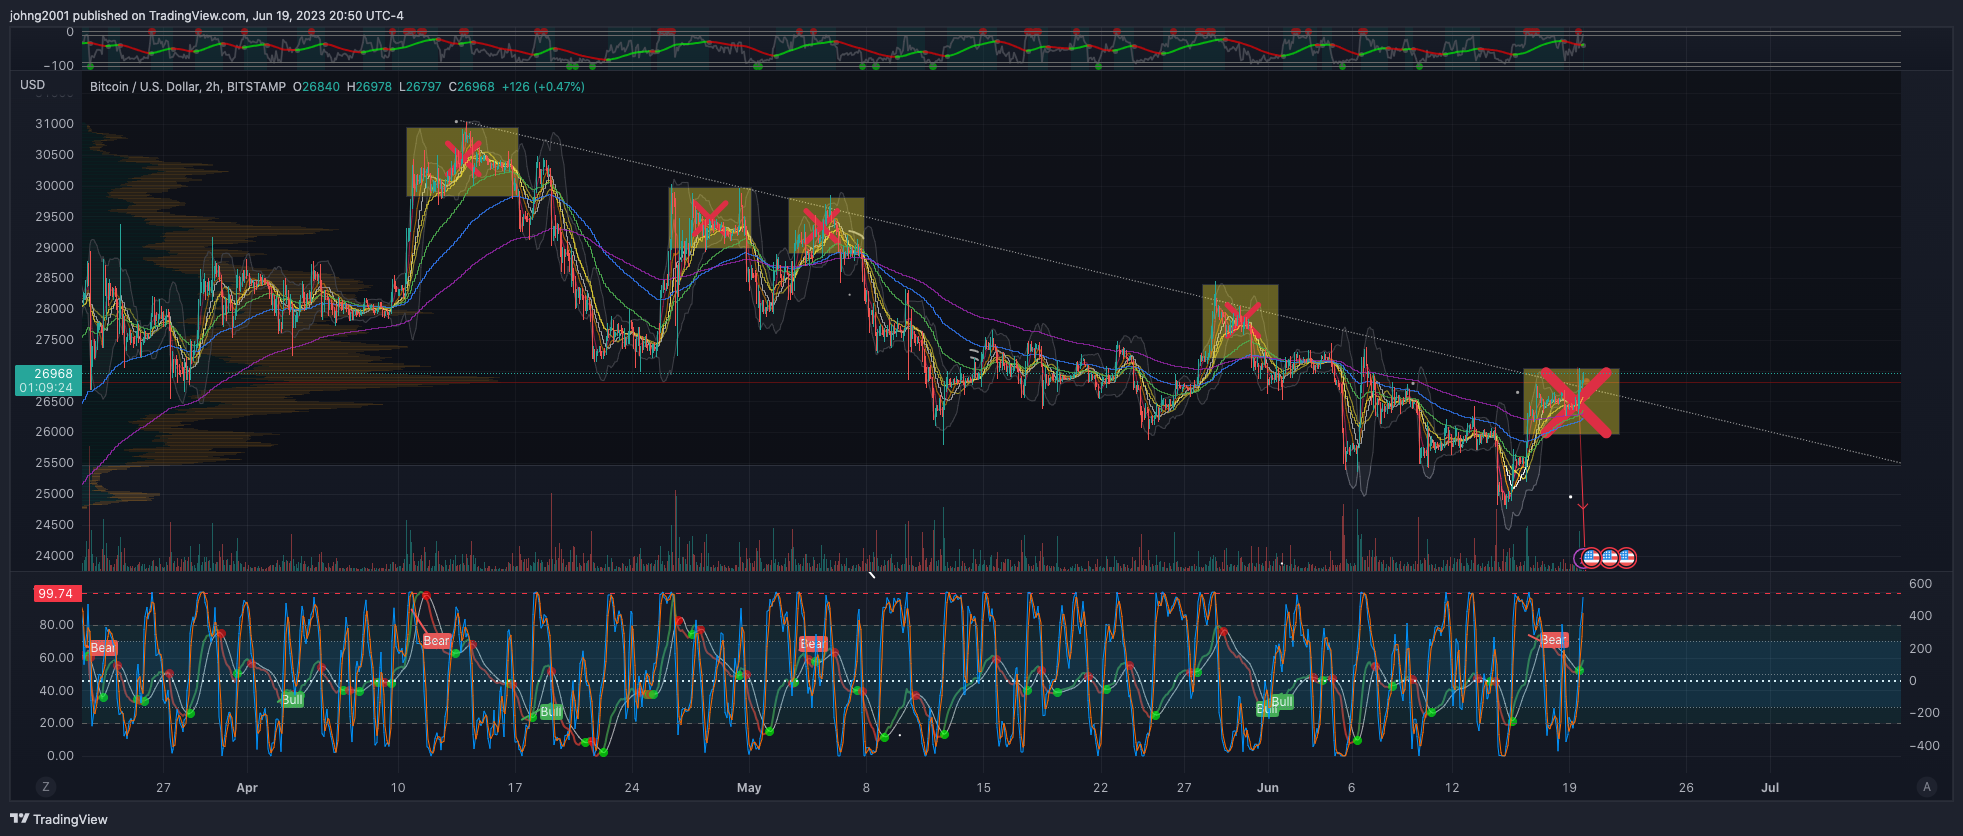Click the 26 date label before Jul
Screen dimensions: 1963x836
pos(1686,788)
